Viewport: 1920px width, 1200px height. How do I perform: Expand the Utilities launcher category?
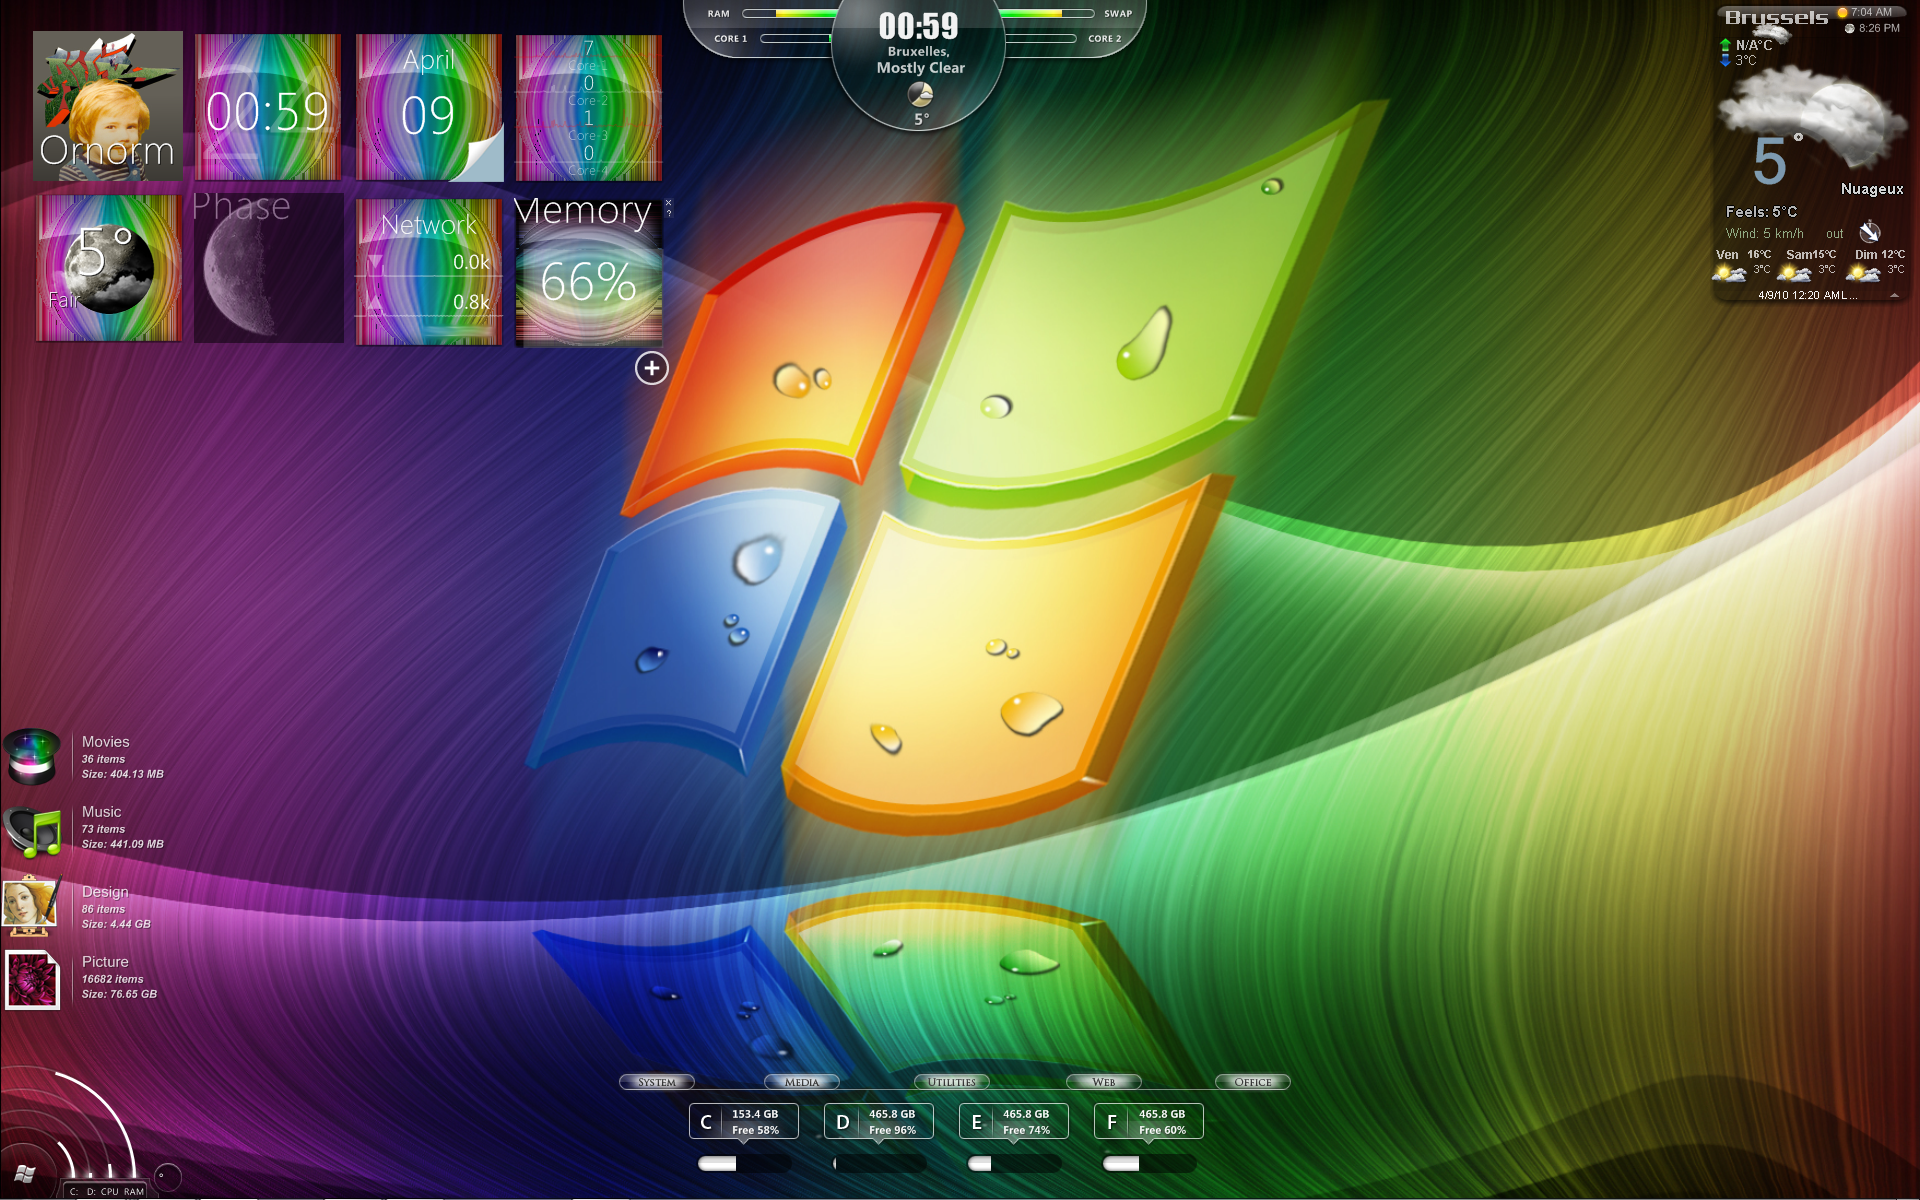tap(951, 1082)
